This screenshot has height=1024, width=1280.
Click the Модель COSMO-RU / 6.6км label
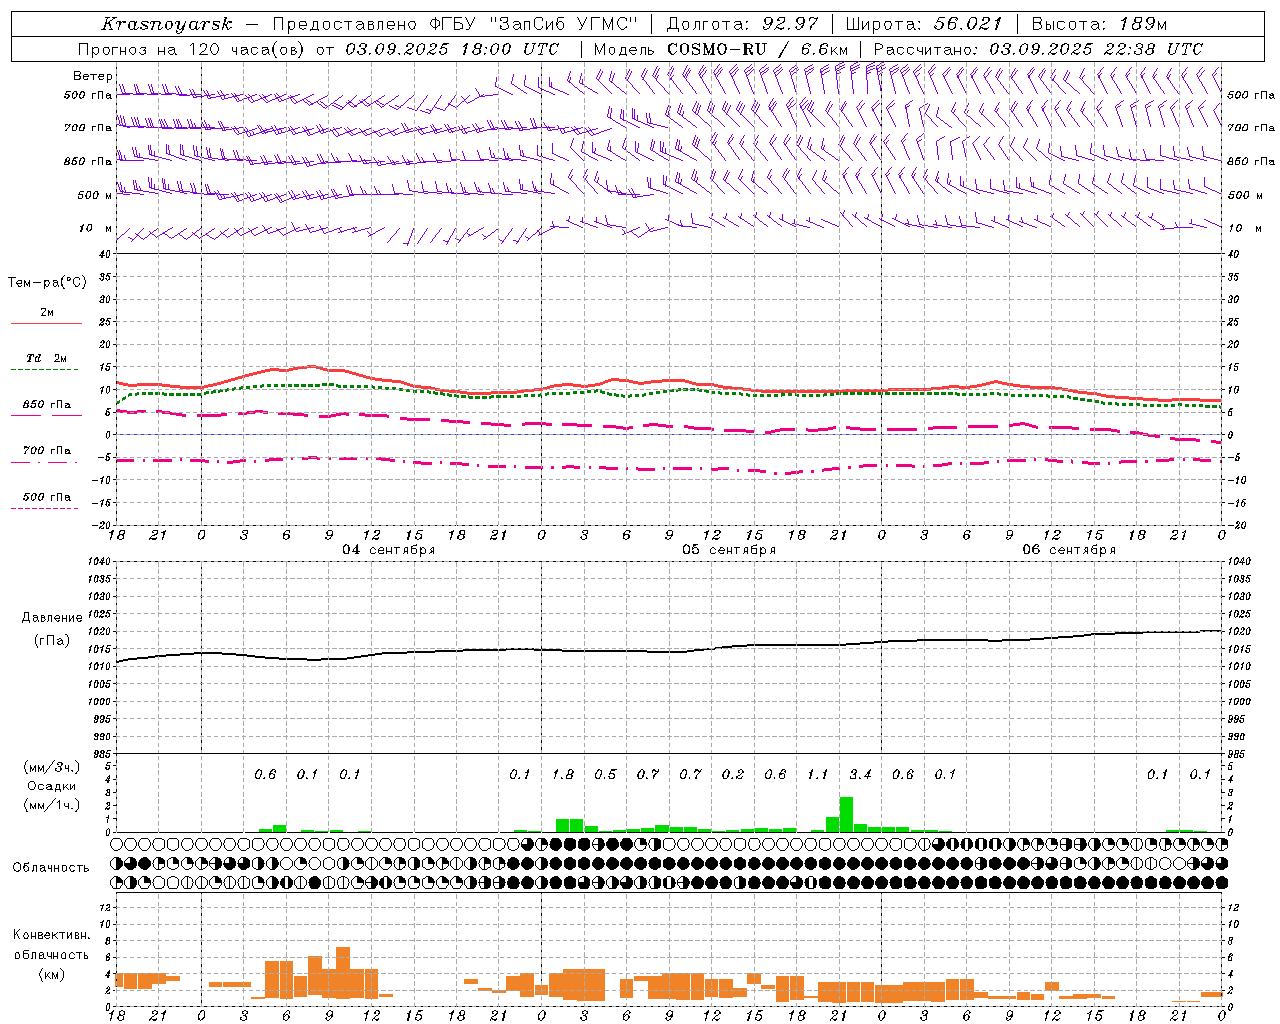(720, 49)
